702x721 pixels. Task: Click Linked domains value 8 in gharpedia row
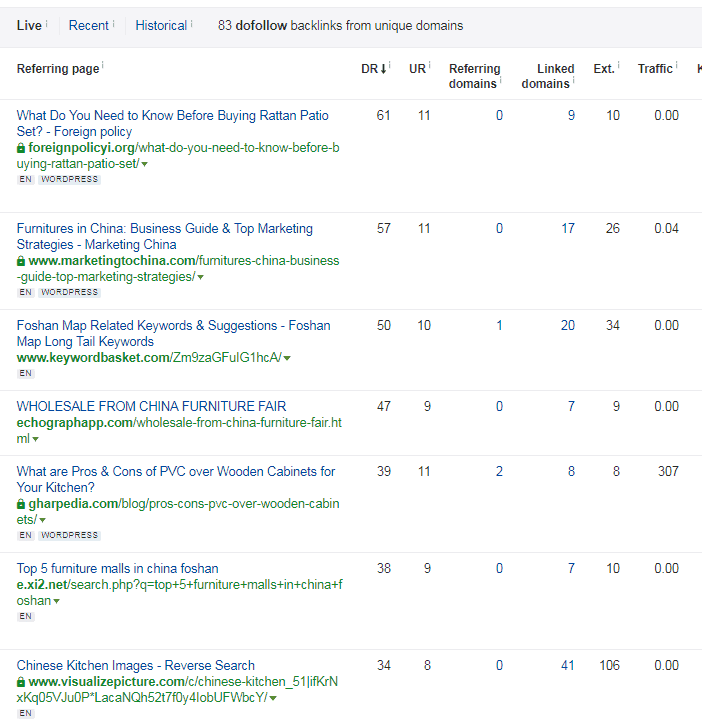click(571, 472)
